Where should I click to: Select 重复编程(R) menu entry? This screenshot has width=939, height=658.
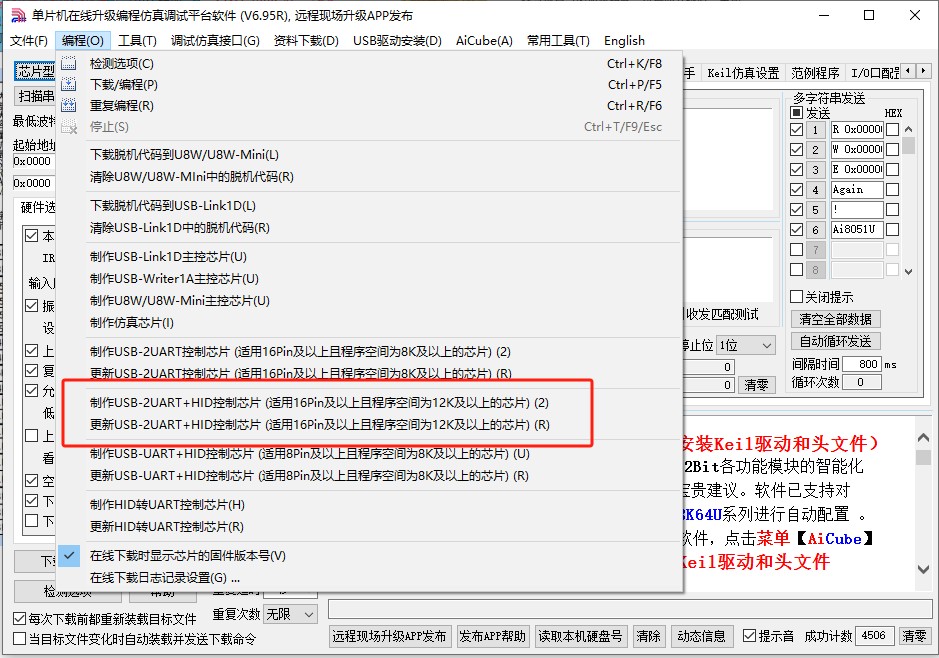point(369,105)
